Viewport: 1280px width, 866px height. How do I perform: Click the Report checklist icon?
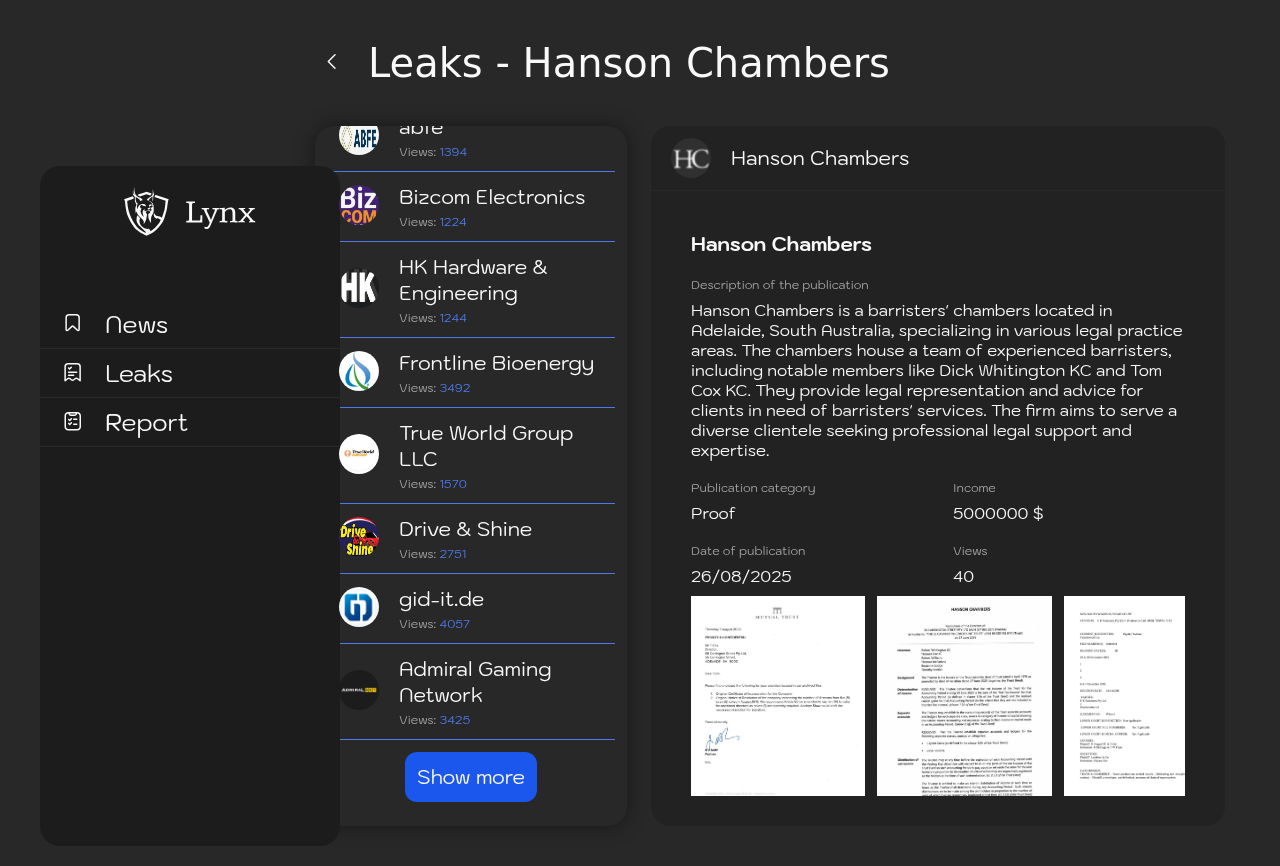click(x=72, y=421)
